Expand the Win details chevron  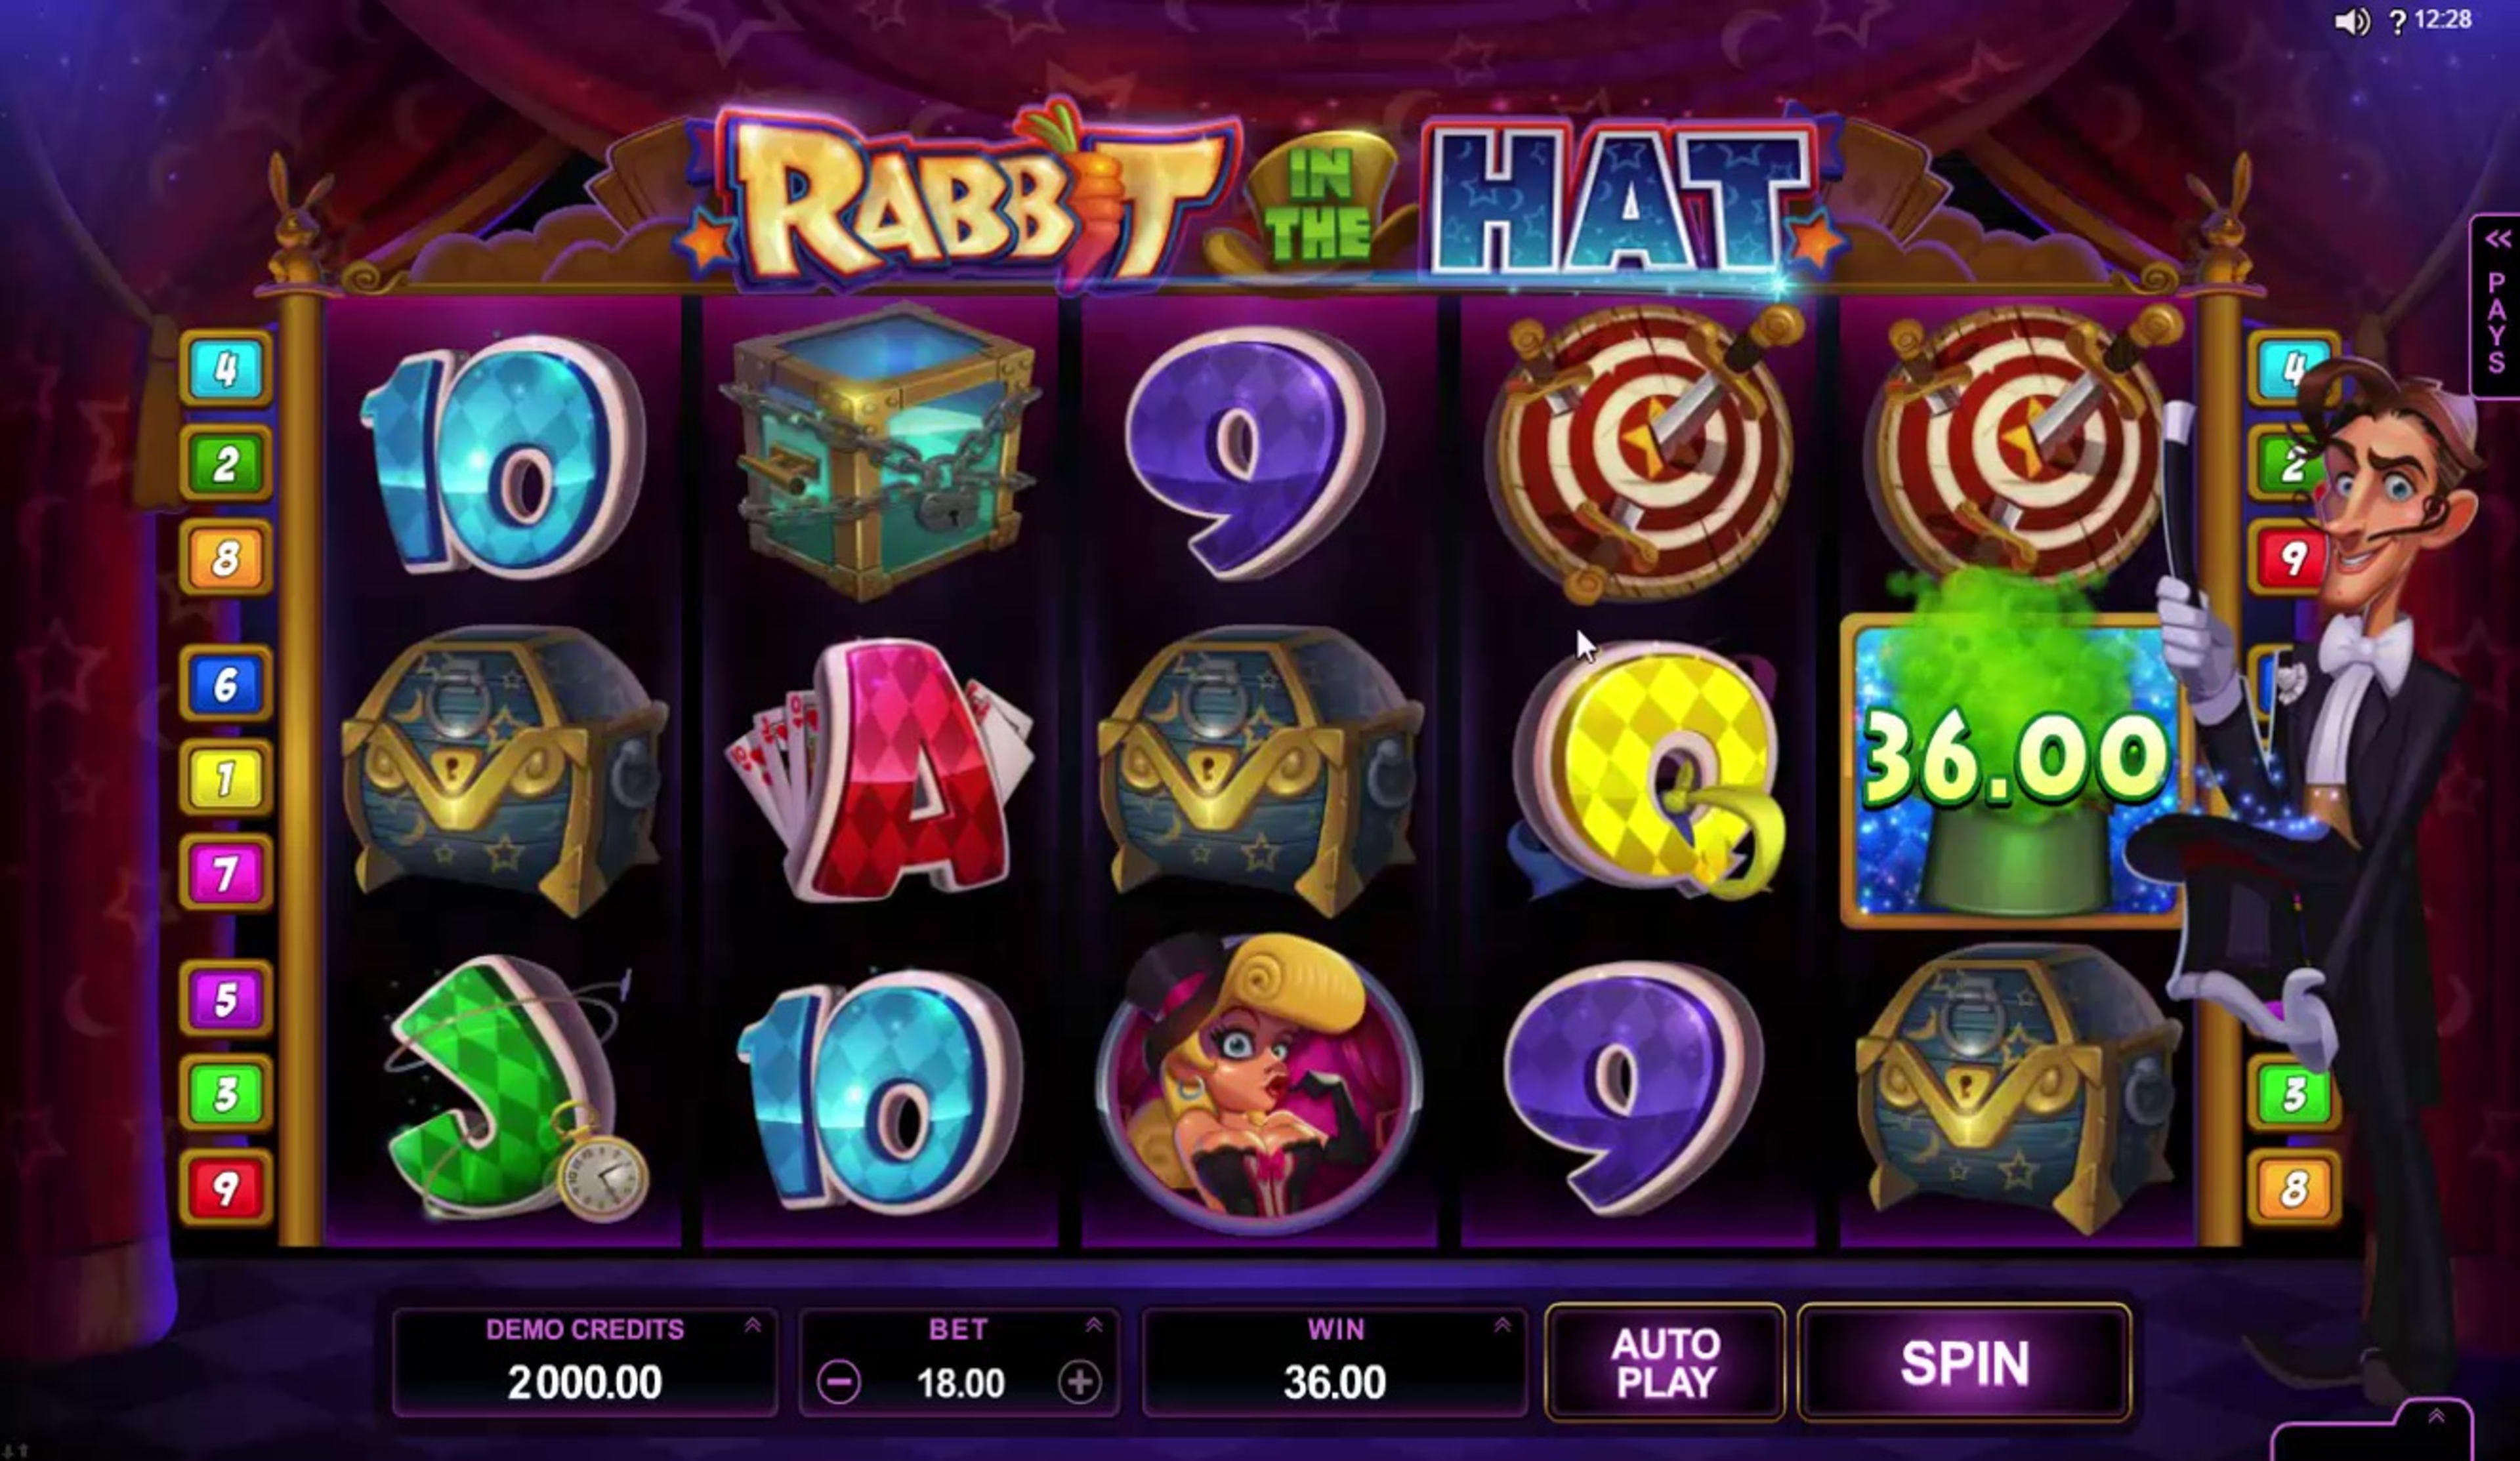(x=1502, y=1325)
